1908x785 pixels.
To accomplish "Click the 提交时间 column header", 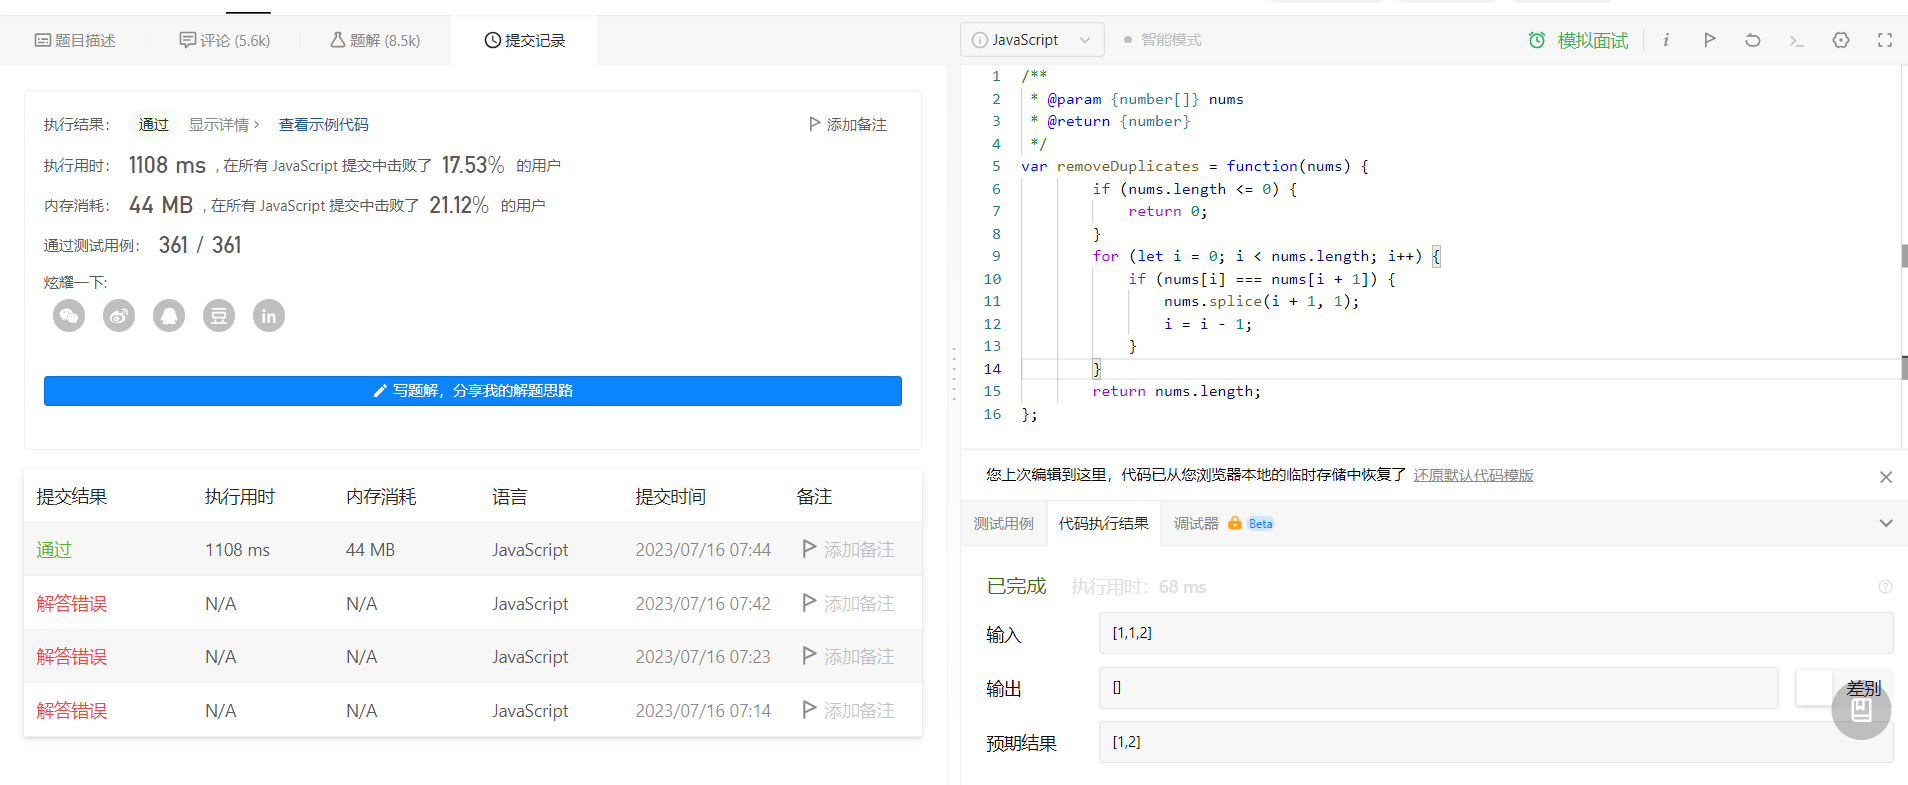I will tap(670, 497).
